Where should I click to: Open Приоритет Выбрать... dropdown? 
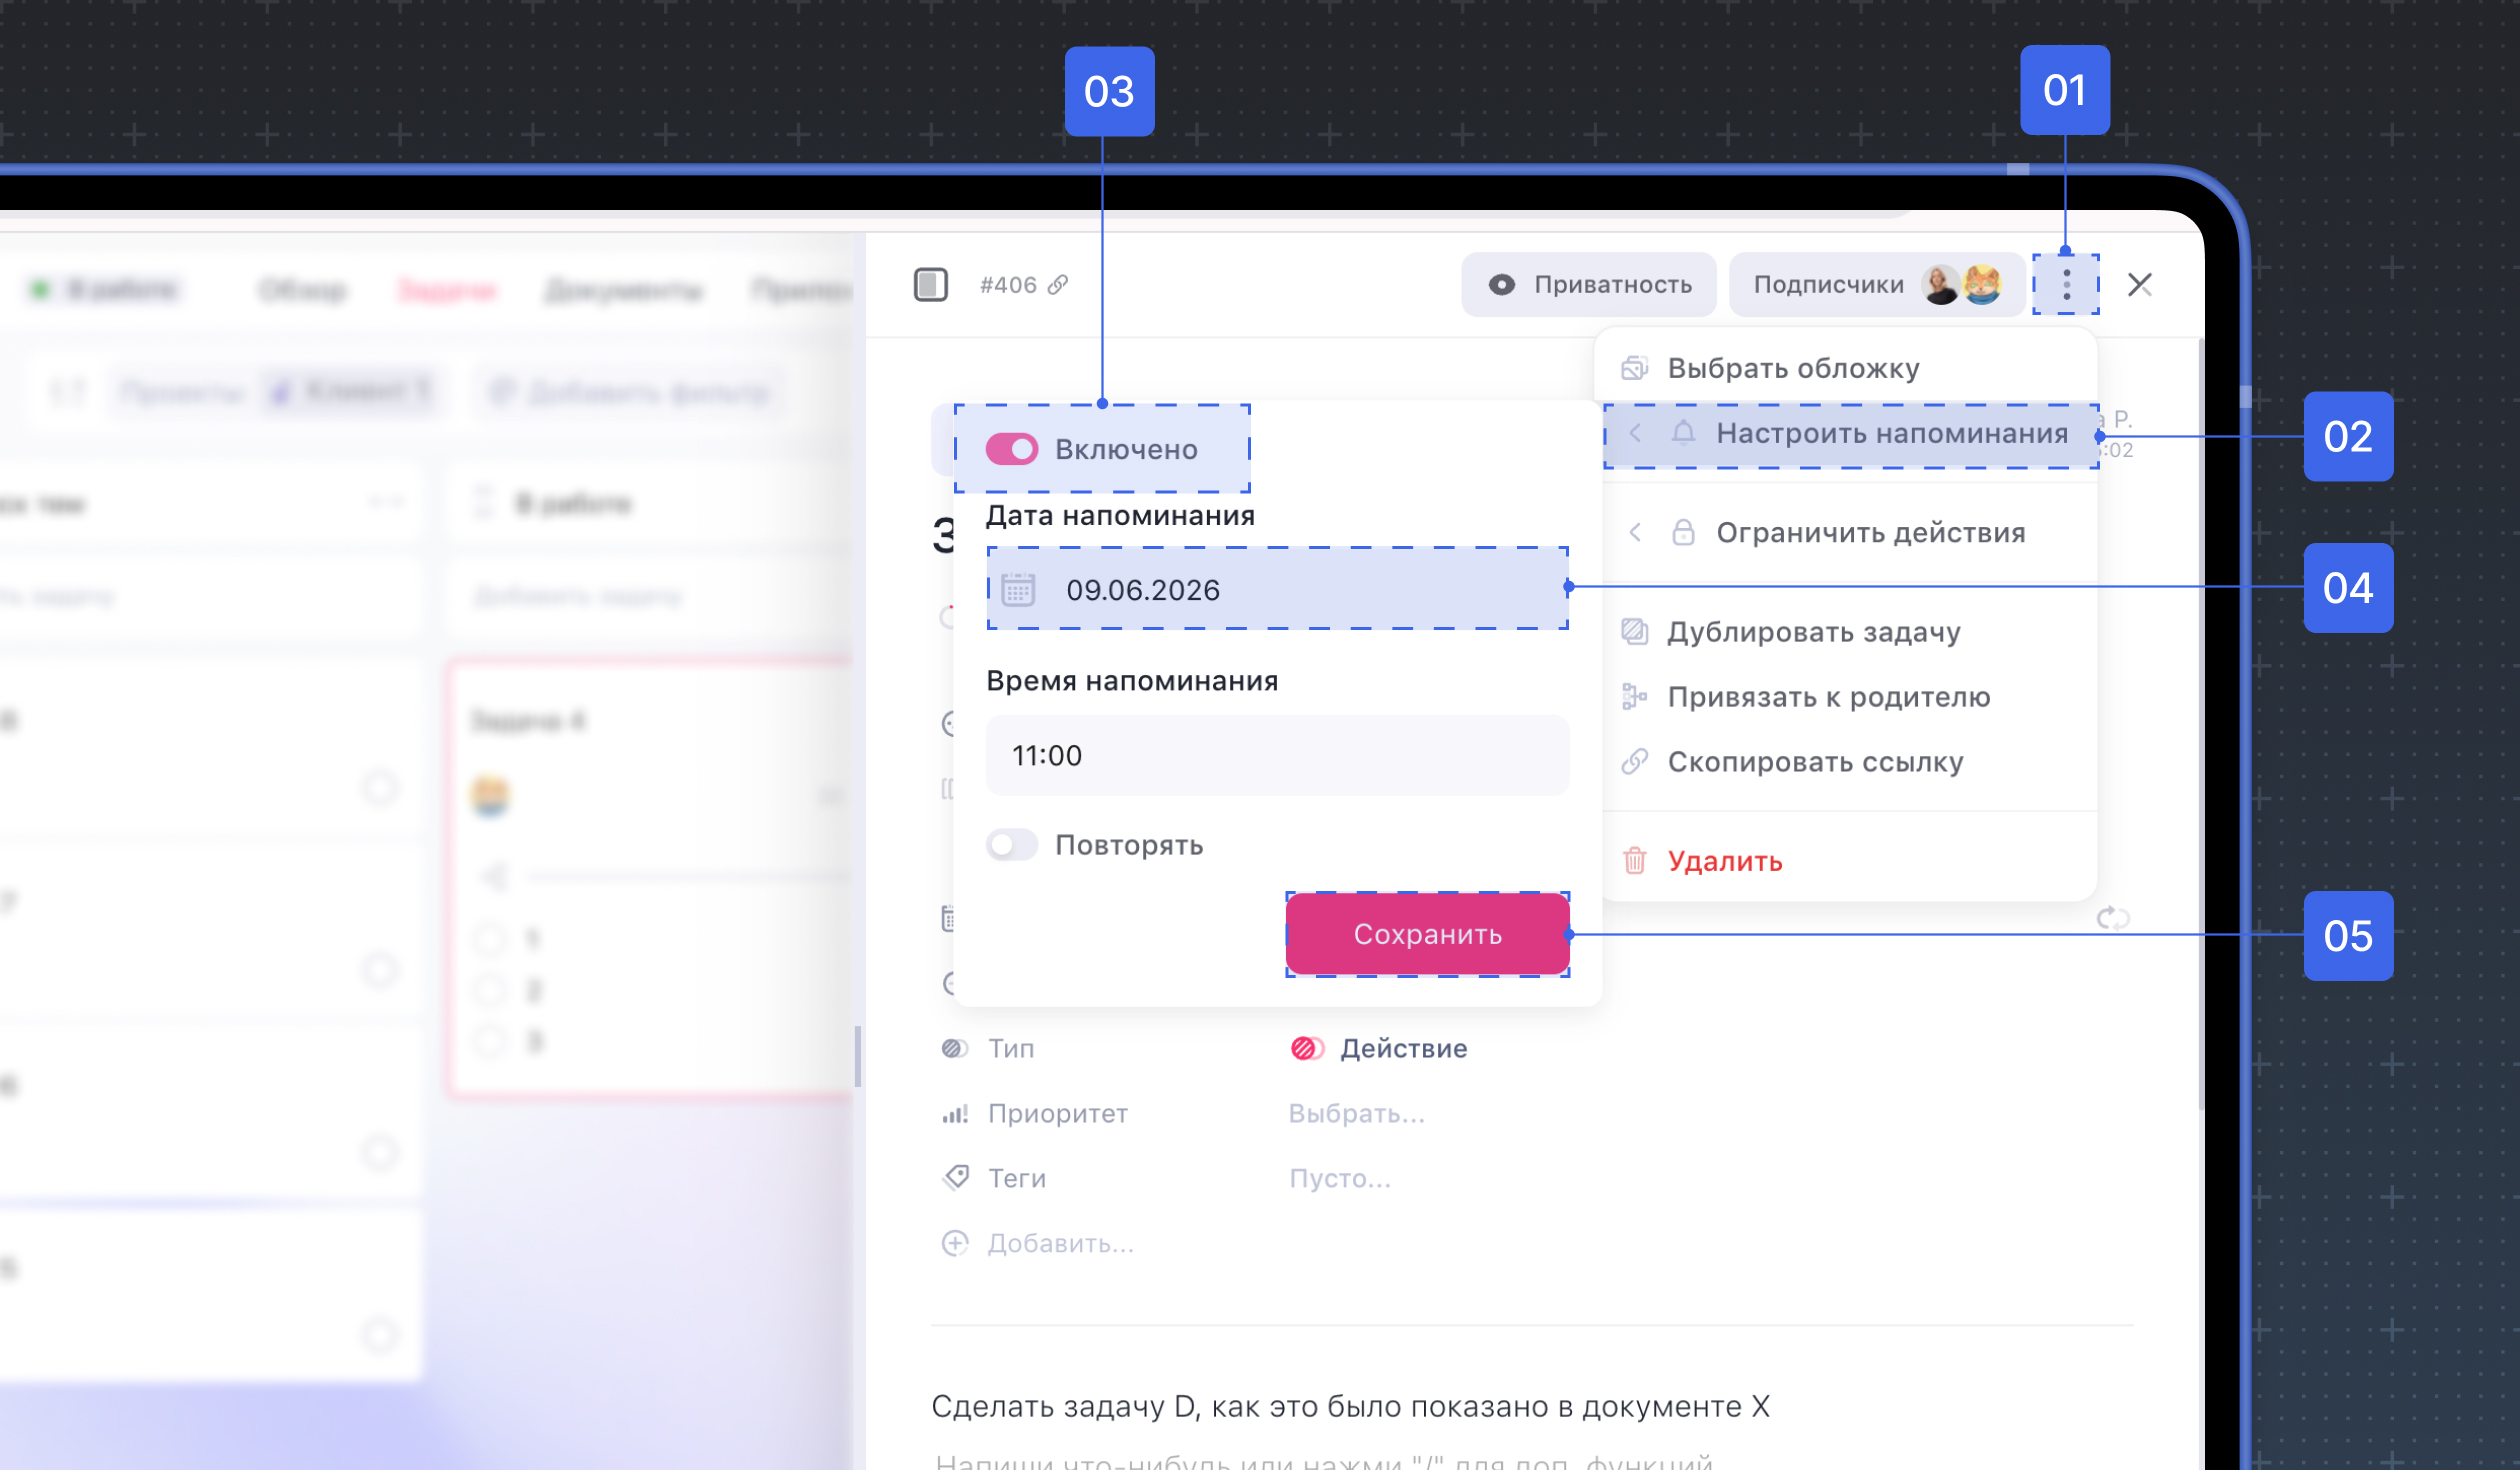(1356, 1114)
